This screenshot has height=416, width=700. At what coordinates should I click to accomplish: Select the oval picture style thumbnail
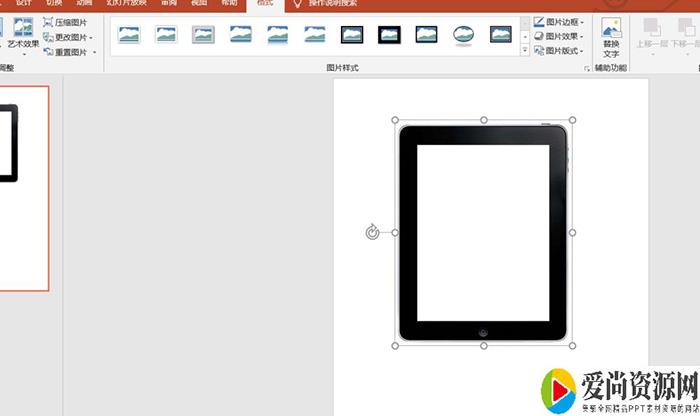point(463,35)
